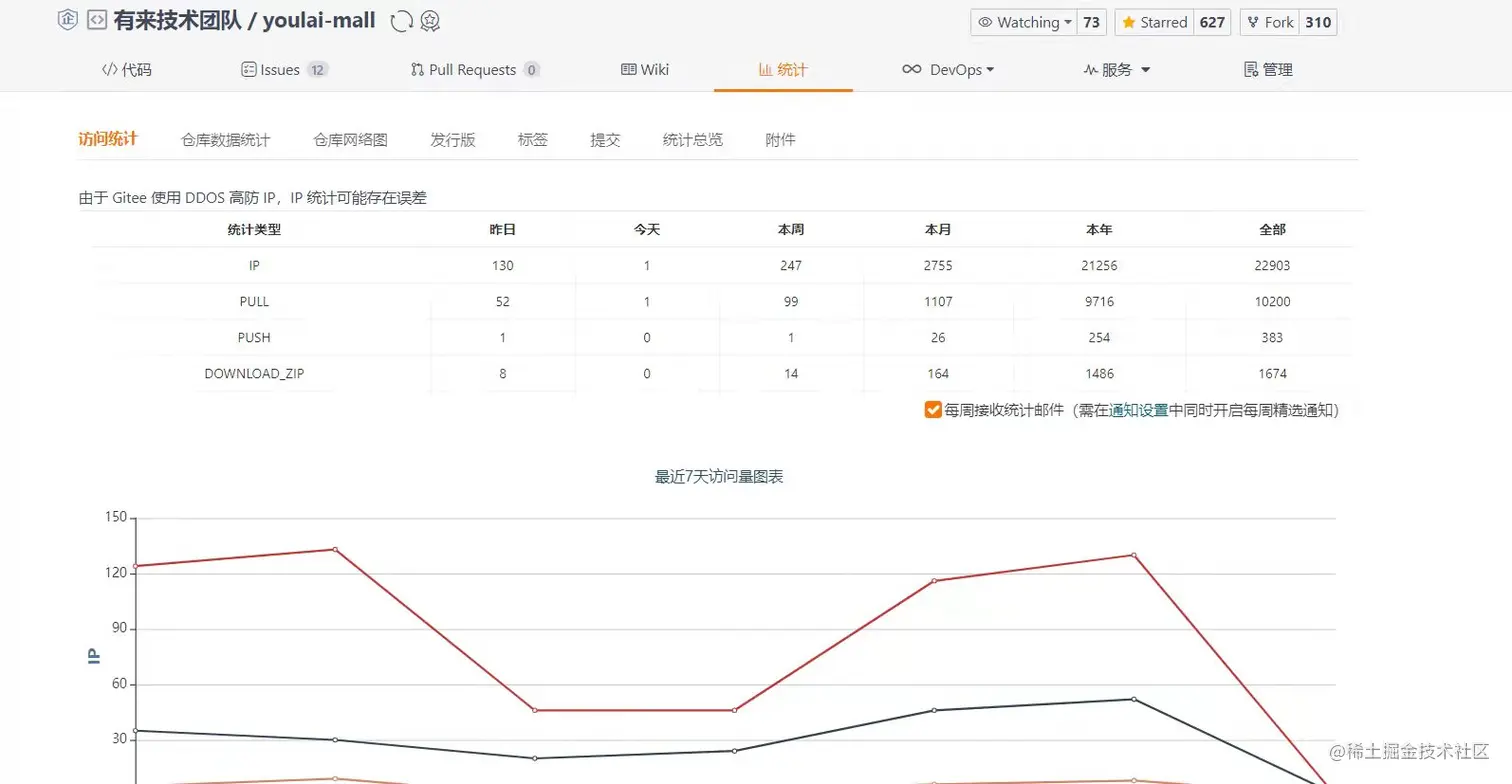Open the stargazers count 627
The height and width of the screenshot is (784, 1512).
pyautogui.click(x=1212, y=22)
